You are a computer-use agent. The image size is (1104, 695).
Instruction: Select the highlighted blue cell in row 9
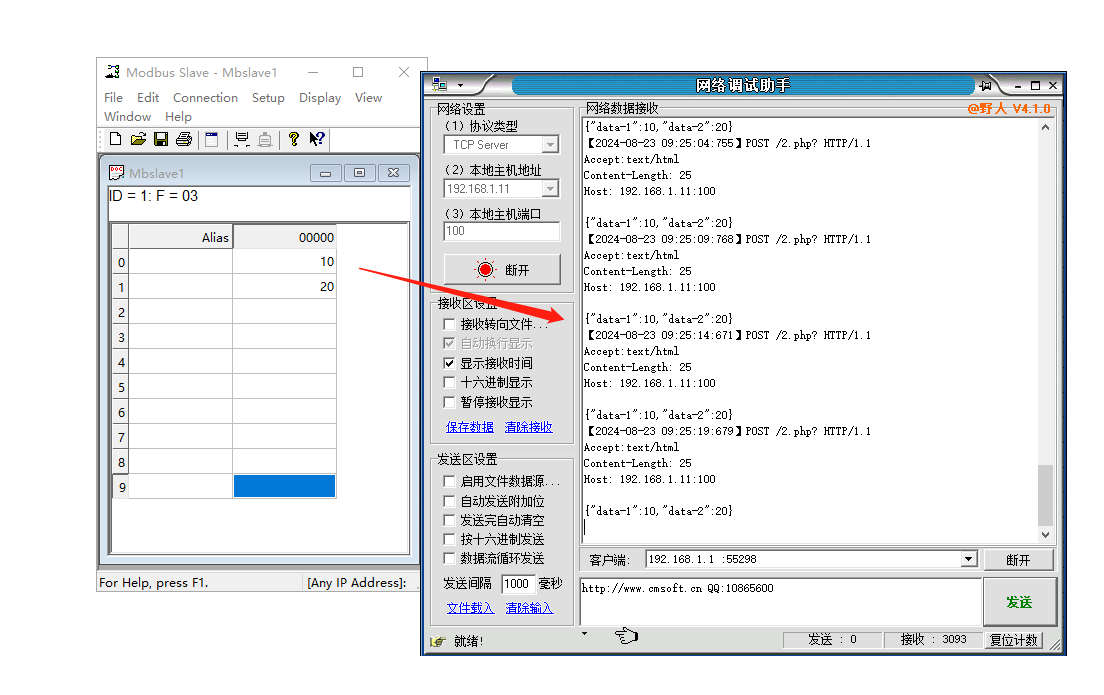(x=284, y=487)
